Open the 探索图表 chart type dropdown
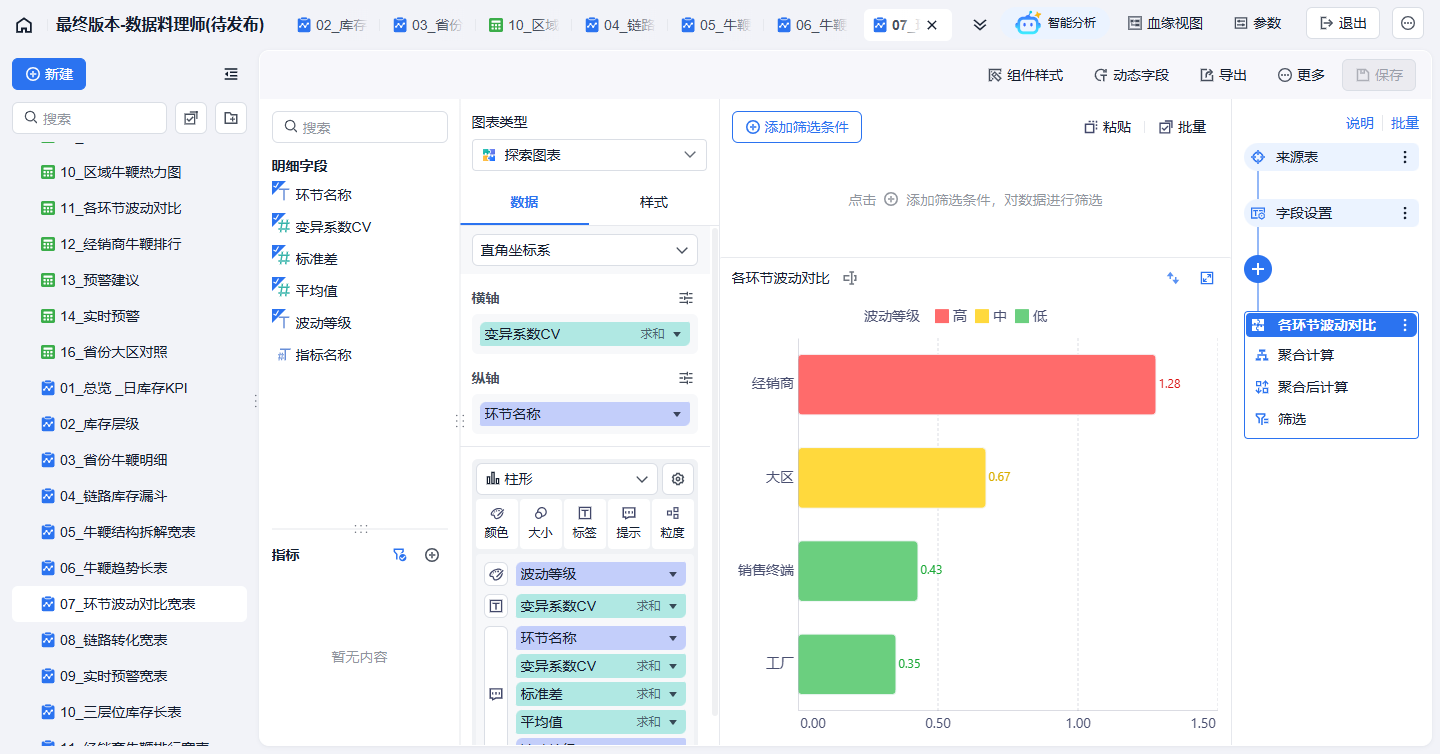 [x=589, y=155]
